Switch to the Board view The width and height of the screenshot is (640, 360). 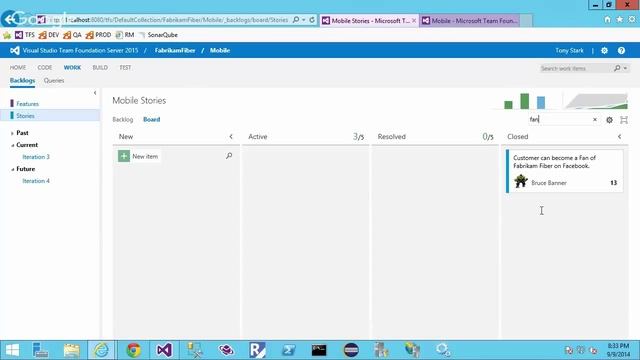coord(151,120)
